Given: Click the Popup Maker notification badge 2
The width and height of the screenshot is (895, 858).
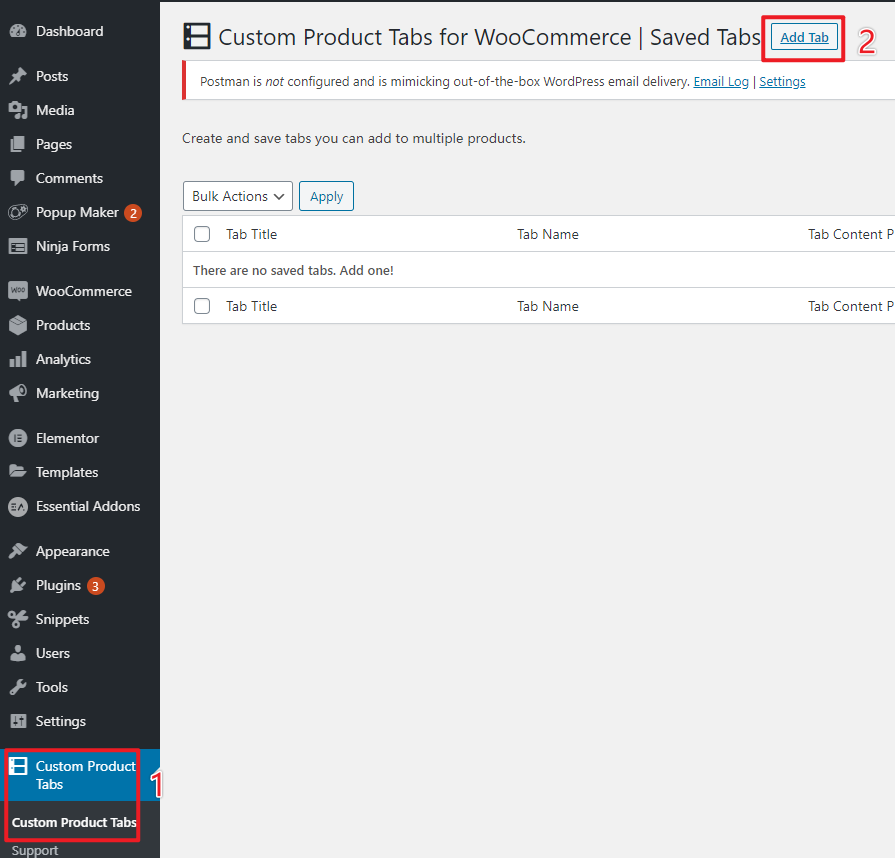Looking at the screenshot, I should (x=133, y=213).
